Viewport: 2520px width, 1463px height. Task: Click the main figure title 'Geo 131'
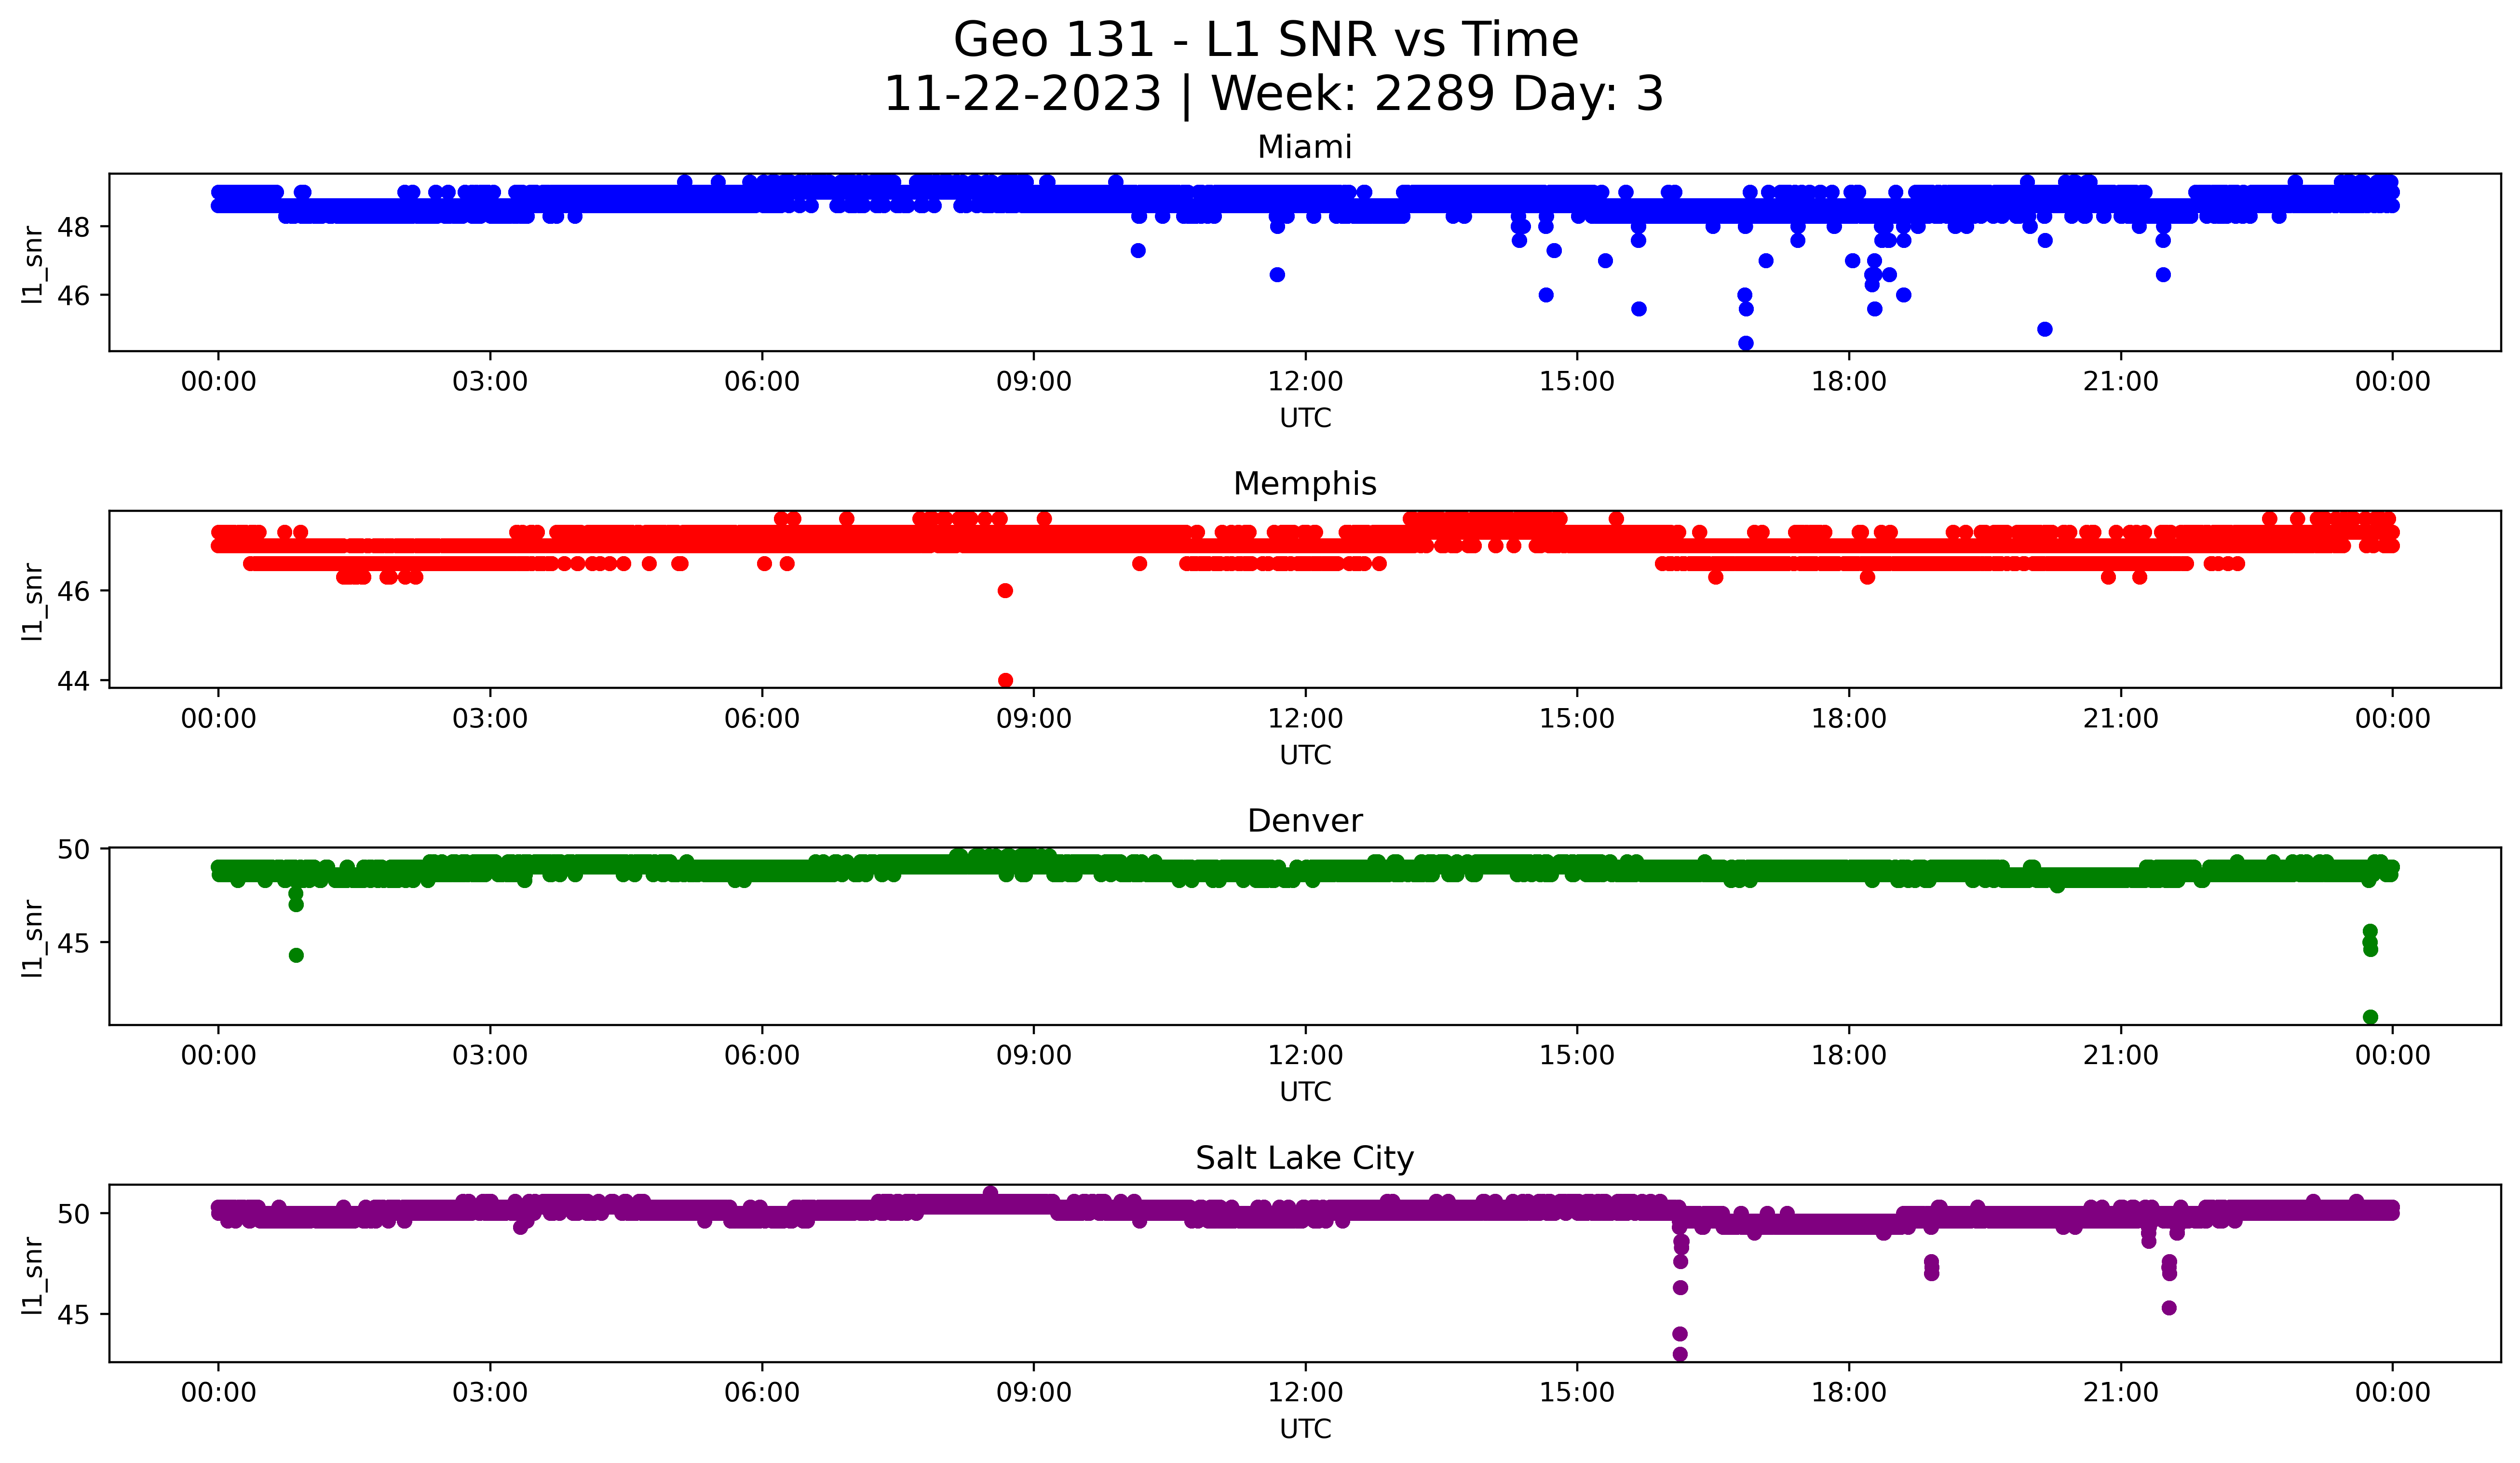[1265, 40]
